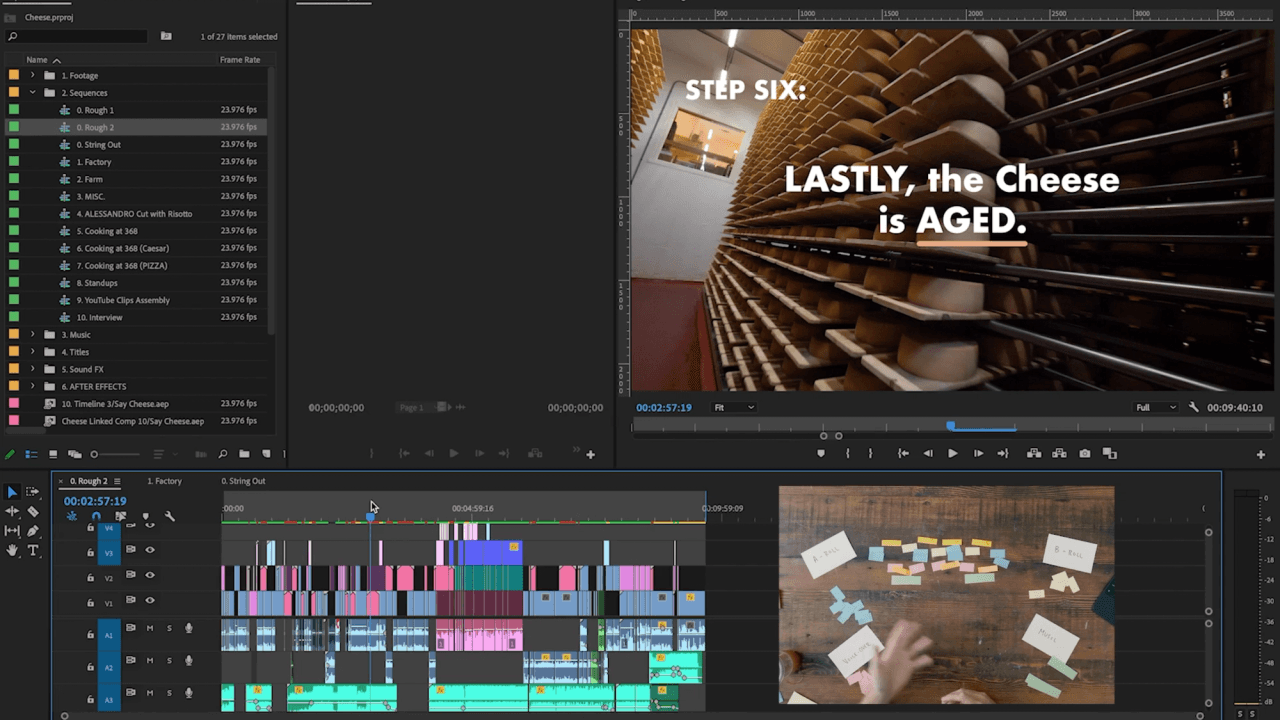This screenshot has width=1280, height=720.
Task: Hide track V1 with eye icon
Action: point(150,600)
